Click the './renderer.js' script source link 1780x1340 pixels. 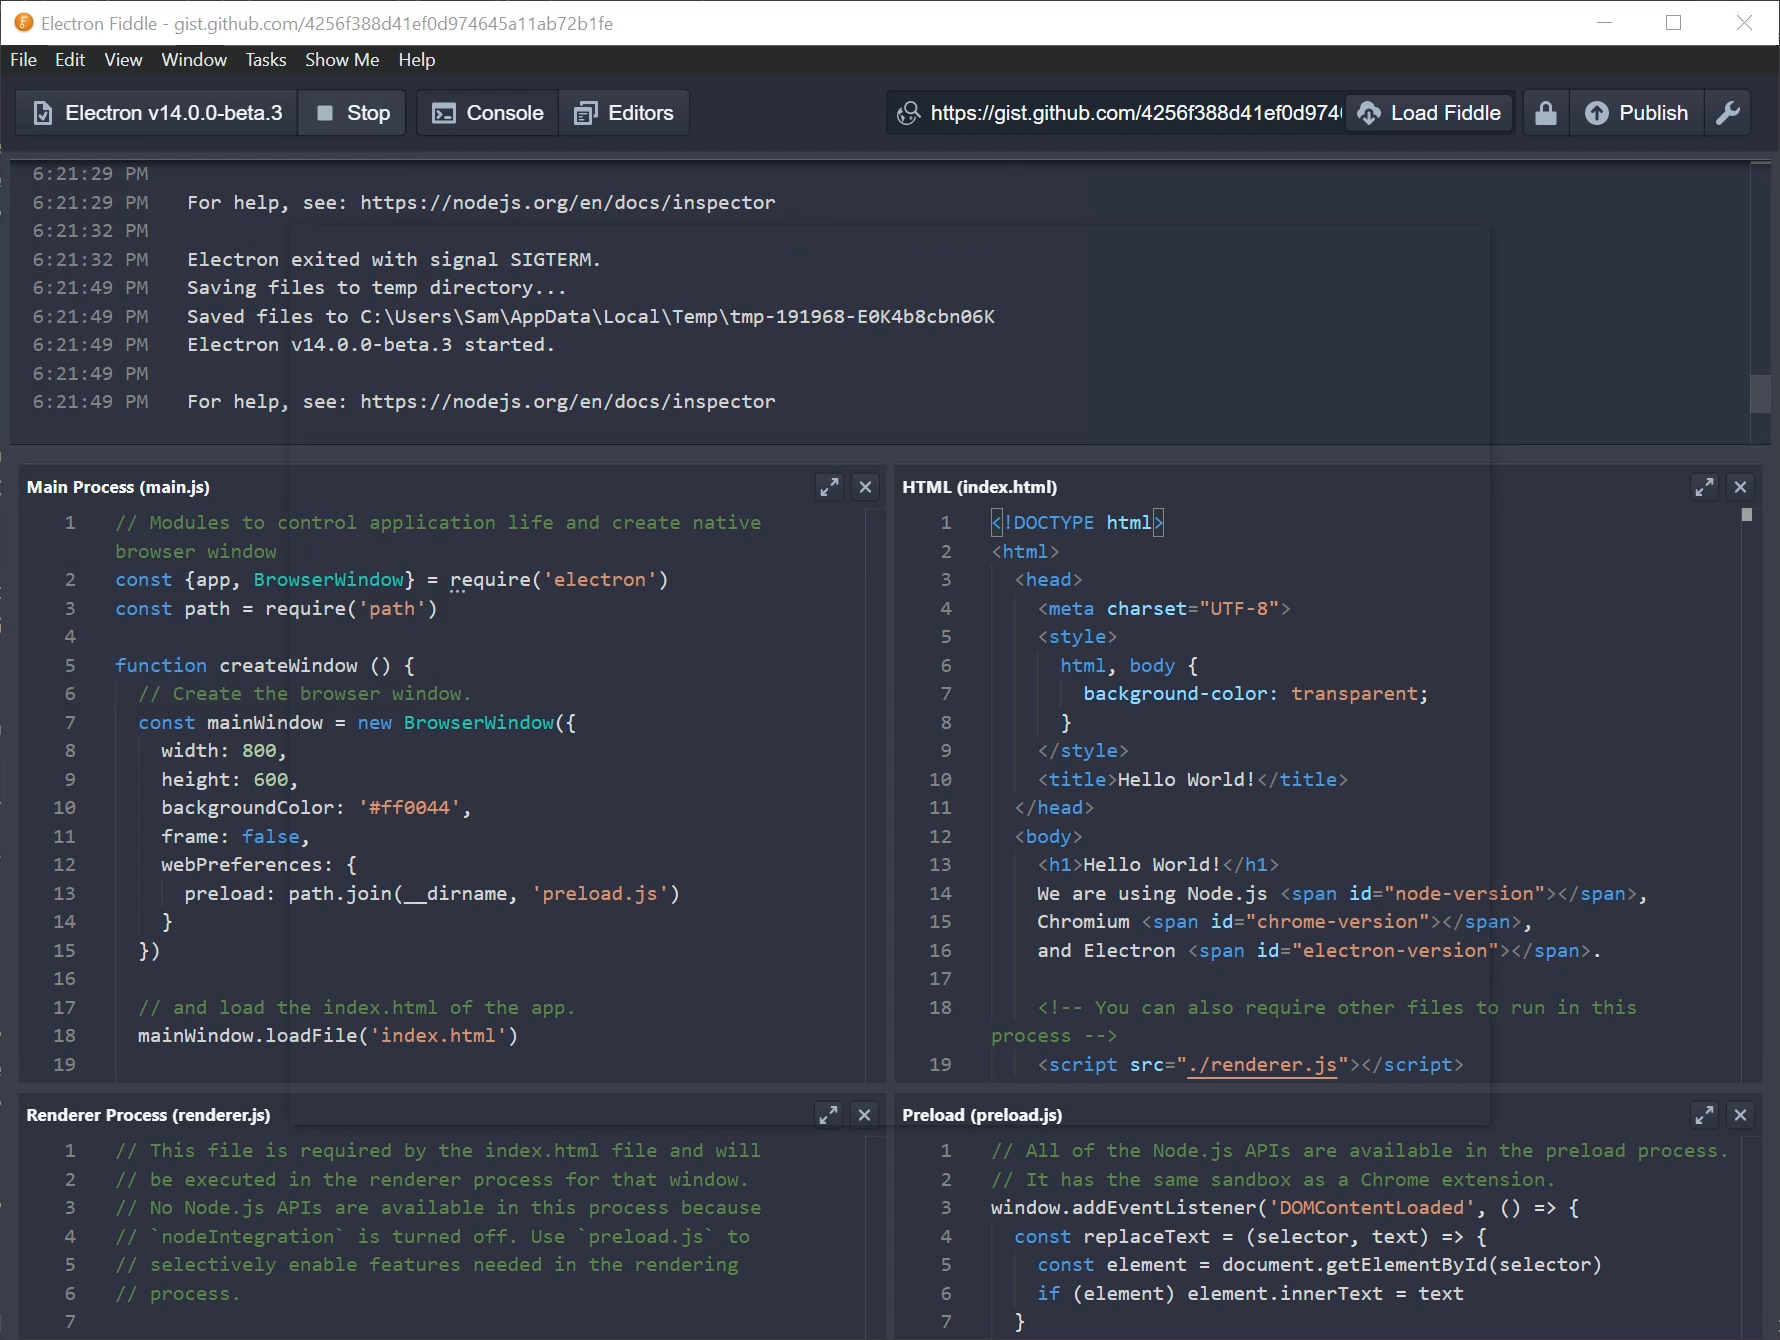click(x=1262, y=1065)
